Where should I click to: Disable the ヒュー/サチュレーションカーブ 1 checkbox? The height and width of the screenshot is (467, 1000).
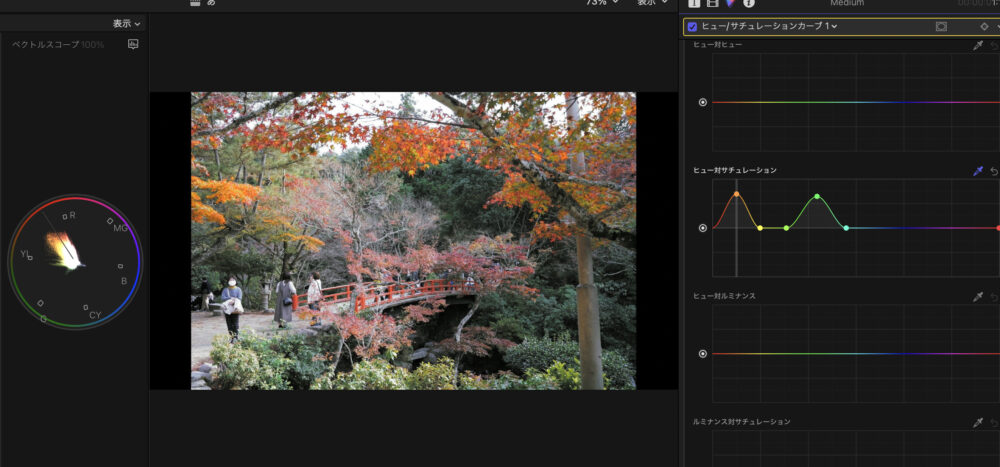point(693,26)
